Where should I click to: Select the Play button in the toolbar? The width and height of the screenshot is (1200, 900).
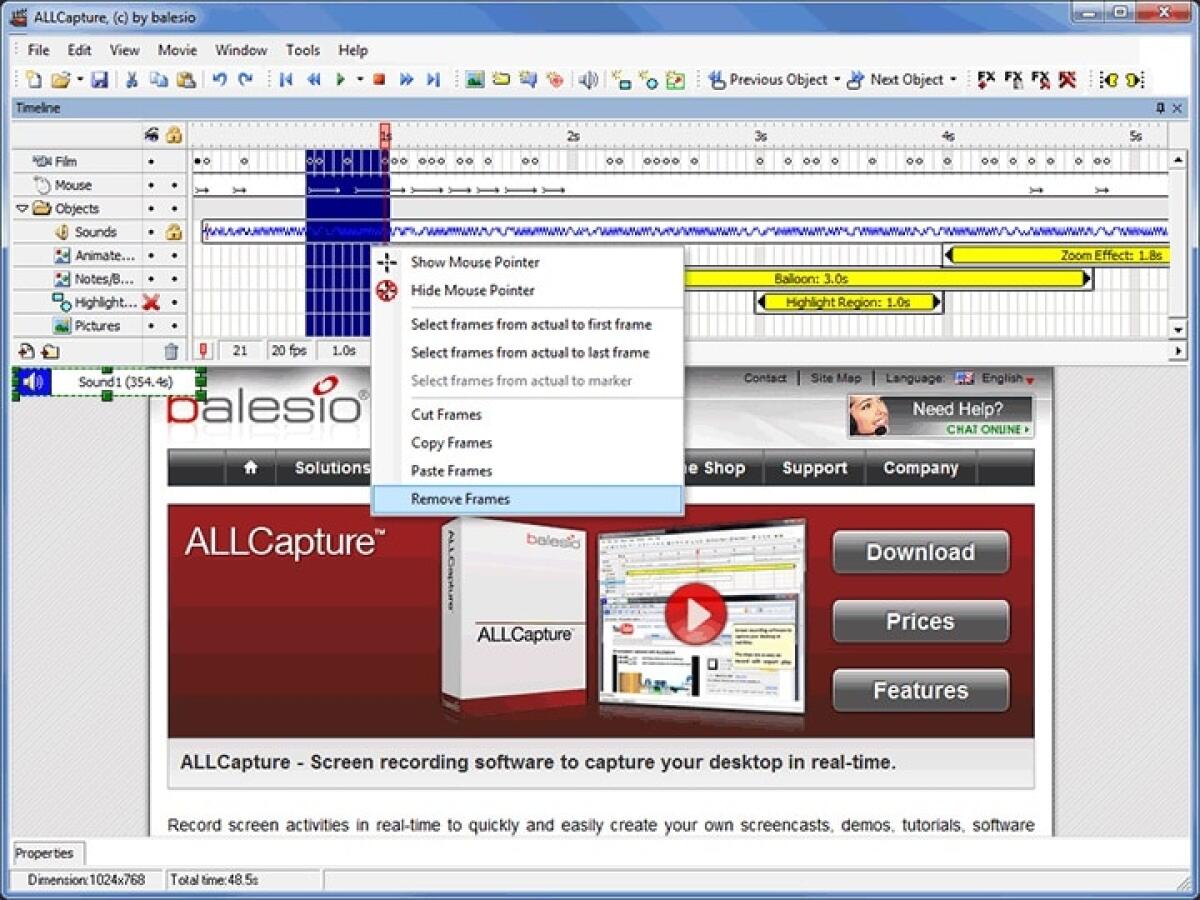point(340,78)
